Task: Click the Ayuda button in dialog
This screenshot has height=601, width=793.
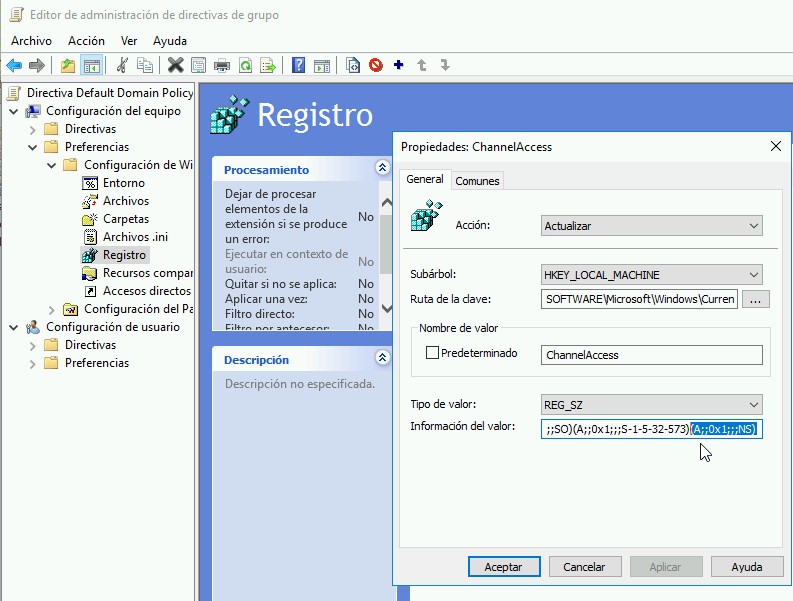Action: click(746, 567)
